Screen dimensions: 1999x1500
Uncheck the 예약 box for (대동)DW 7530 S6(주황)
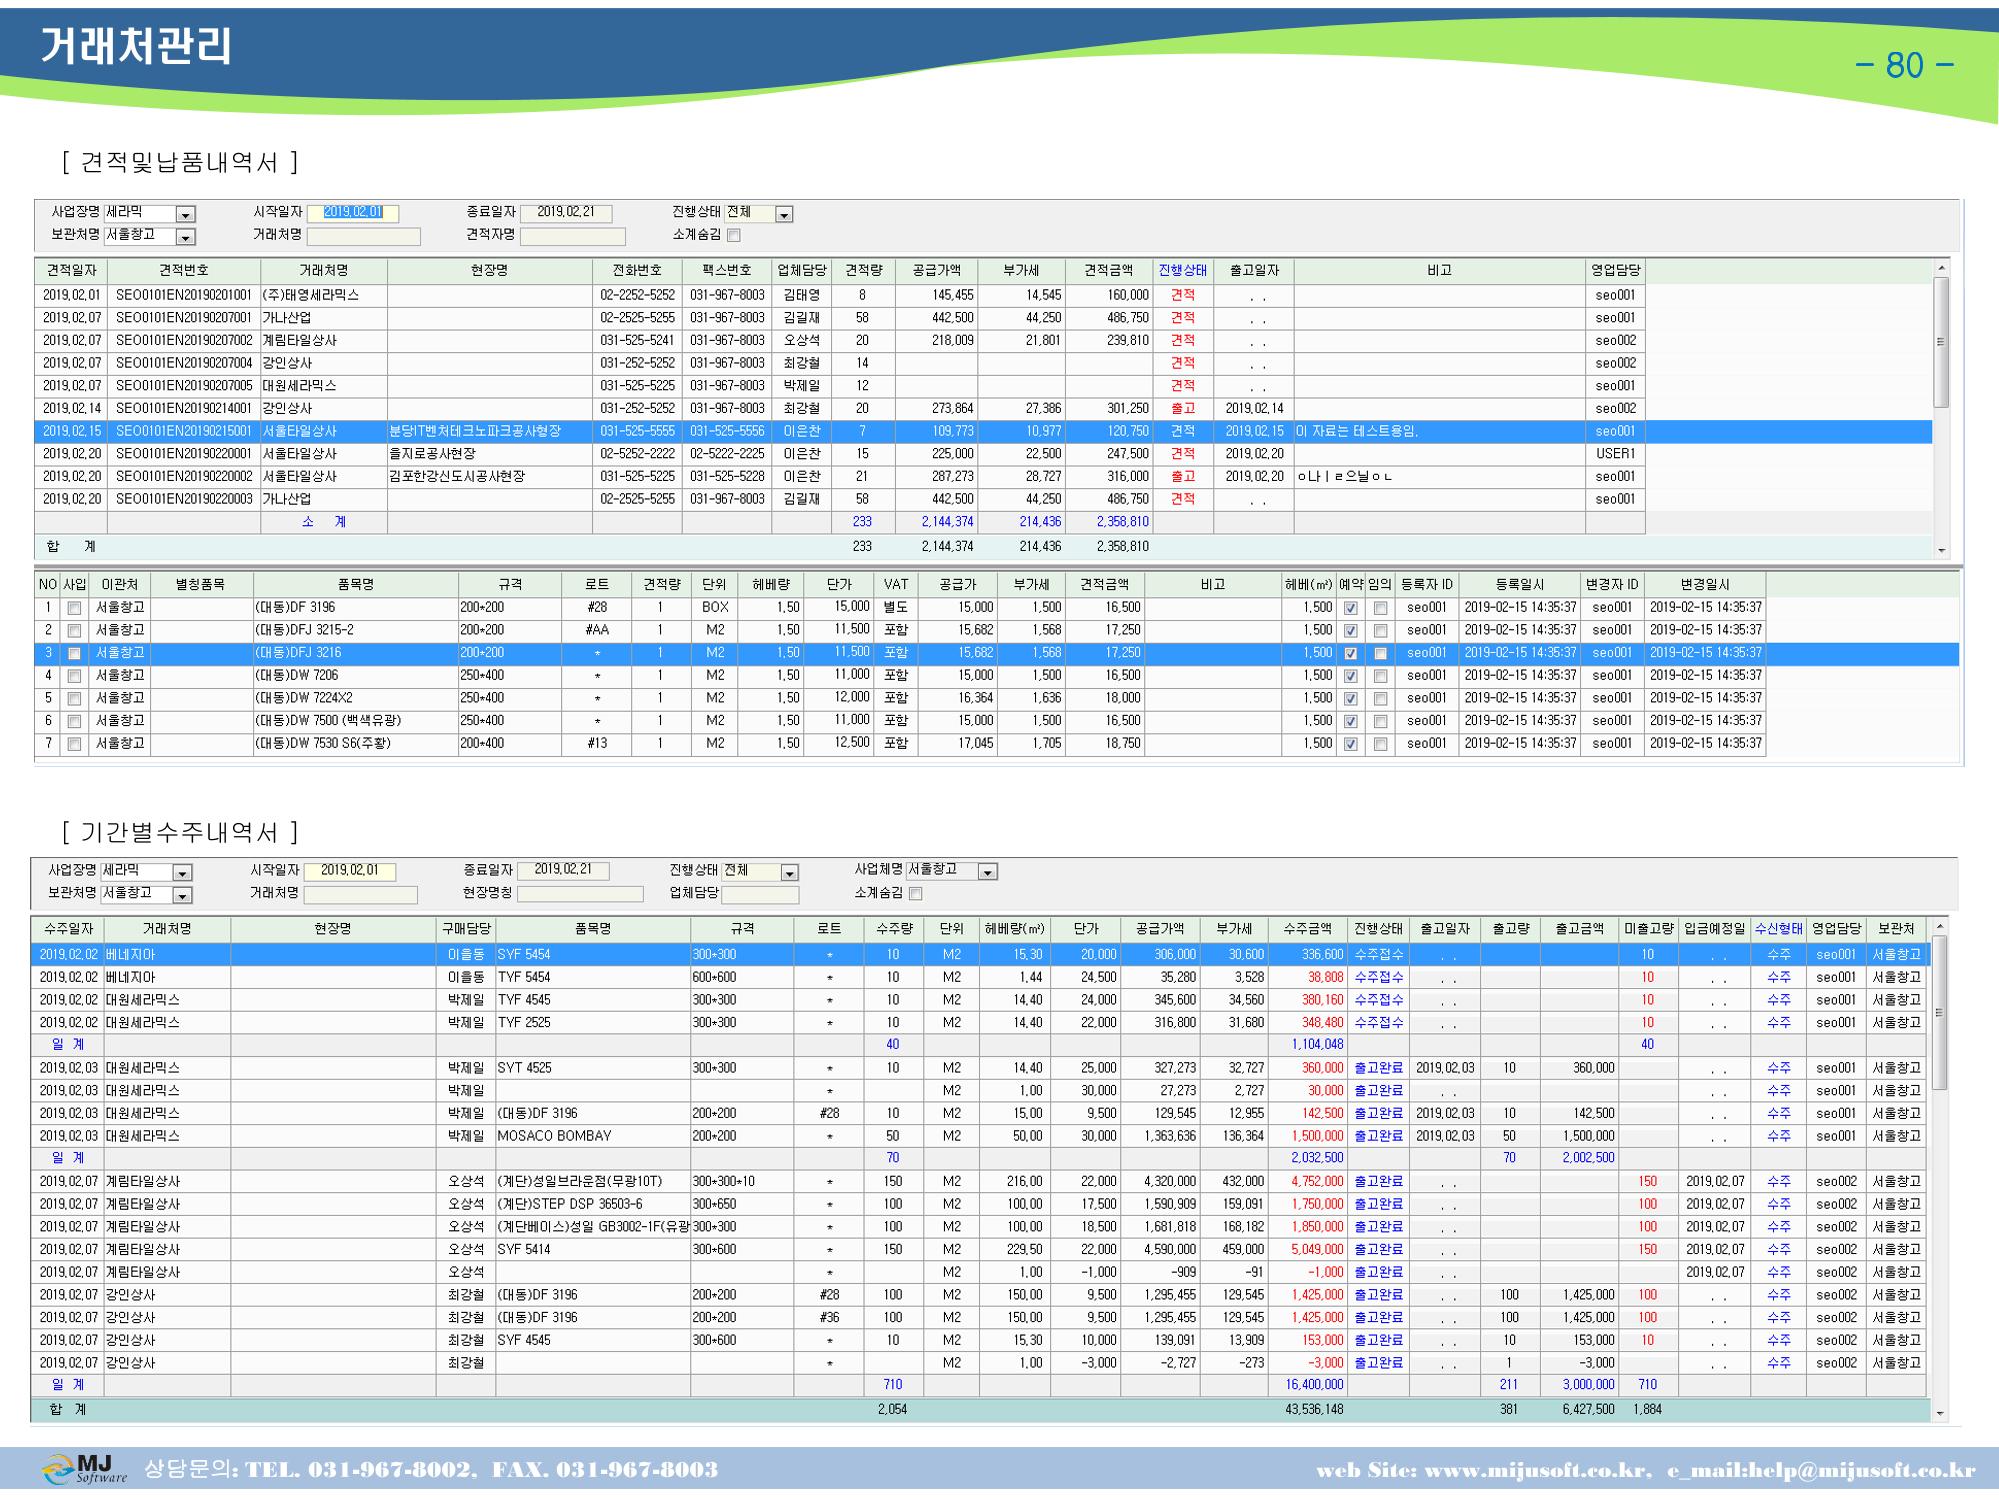[1351, 744]
